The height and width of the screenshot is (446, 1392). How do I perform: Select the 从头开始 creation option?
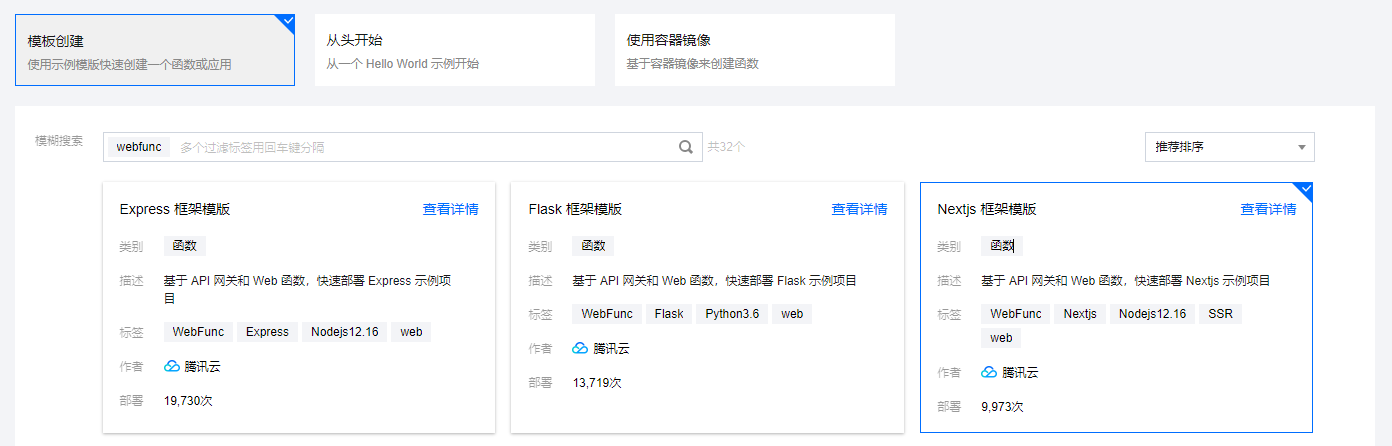click(455, 50)
